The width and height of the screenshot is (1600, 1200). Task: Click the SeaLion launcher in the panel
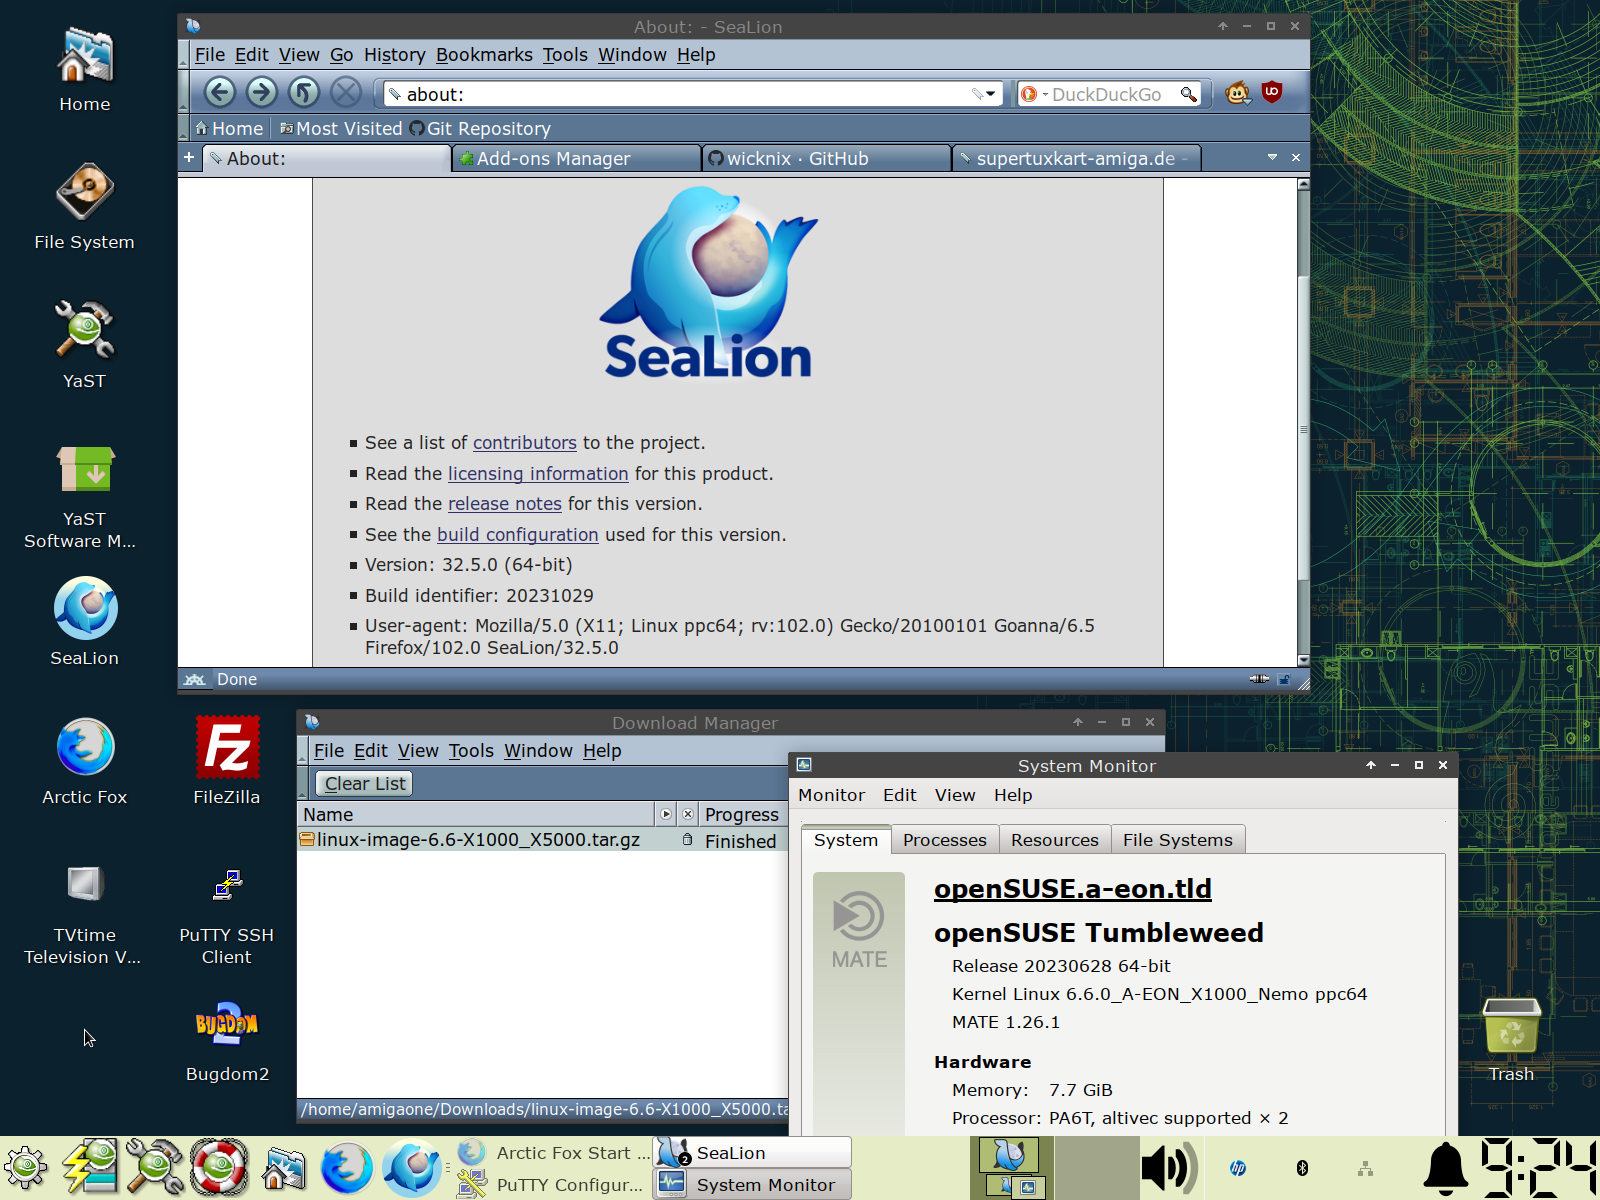[411, 1168]
